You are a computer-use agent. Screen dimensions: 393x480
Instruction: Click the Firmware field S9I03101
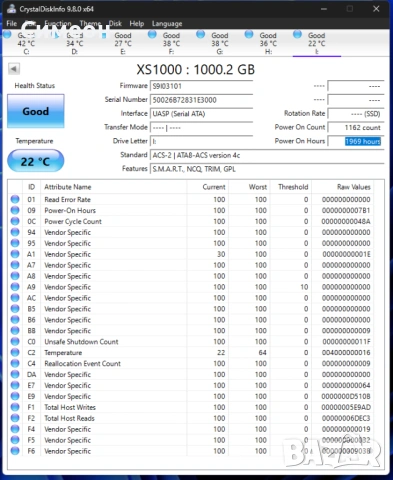201,86
